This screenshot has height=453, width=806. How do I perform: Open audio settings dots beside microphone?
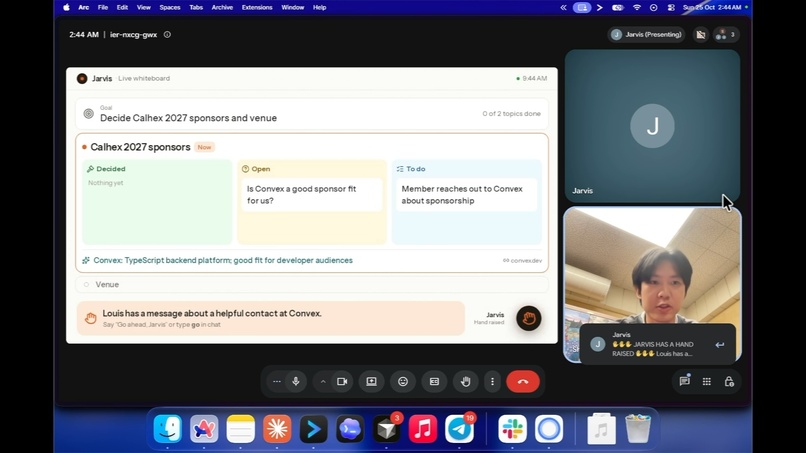(x=277, y=382)
